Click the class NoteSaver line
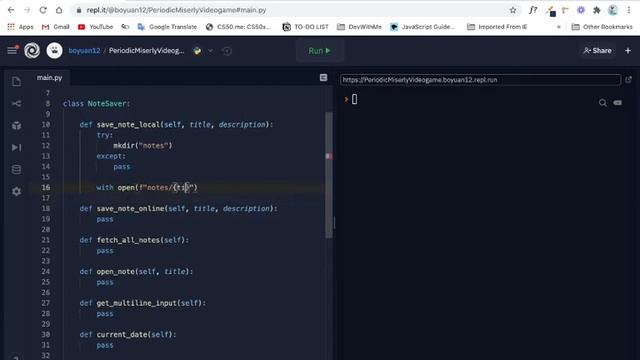The image size is (640, 360). point(96,104)
